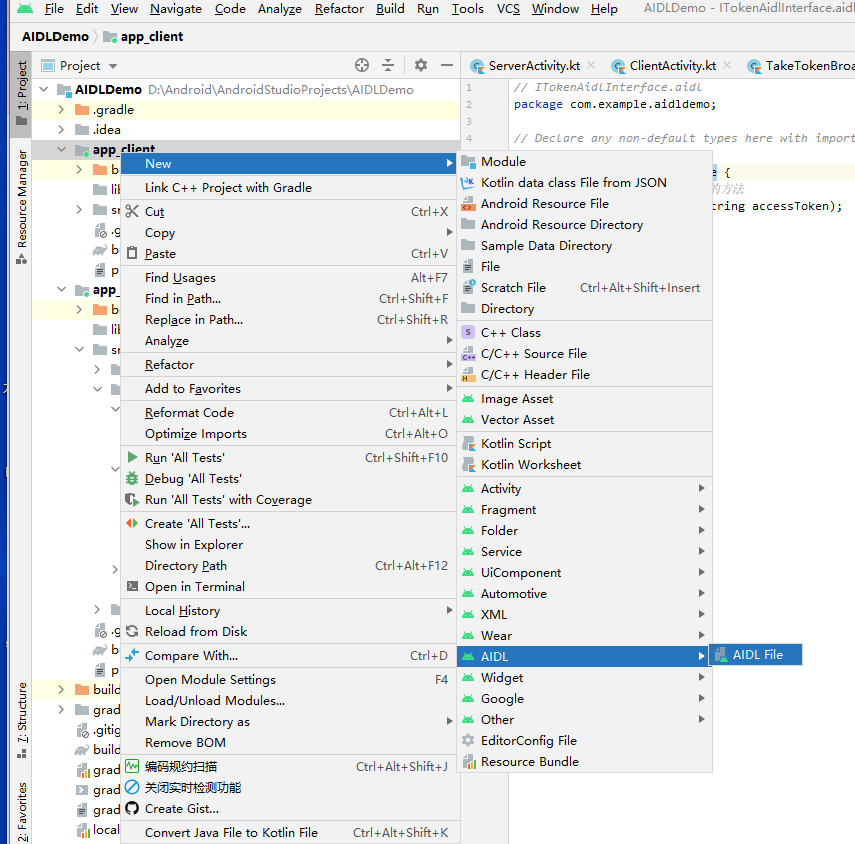Collapse the AIDLDemo root tree node
The width and height of the screenshot is (855, 844).
(44, 89)
